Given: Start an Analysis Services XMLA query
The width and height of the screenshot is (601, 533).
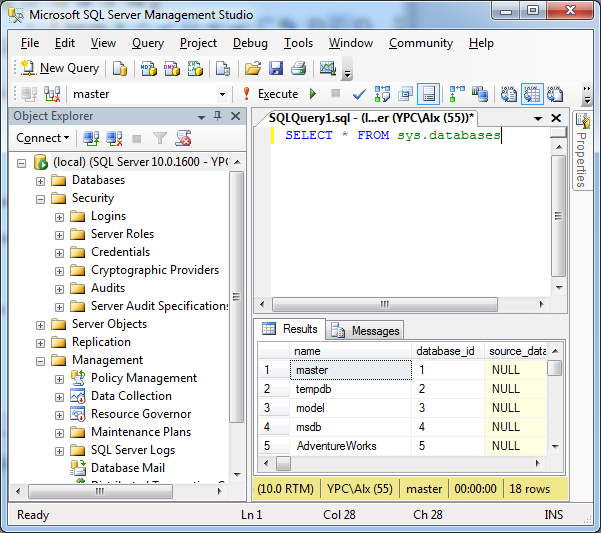Looking at the screenshot, I should tap(195, 69).
